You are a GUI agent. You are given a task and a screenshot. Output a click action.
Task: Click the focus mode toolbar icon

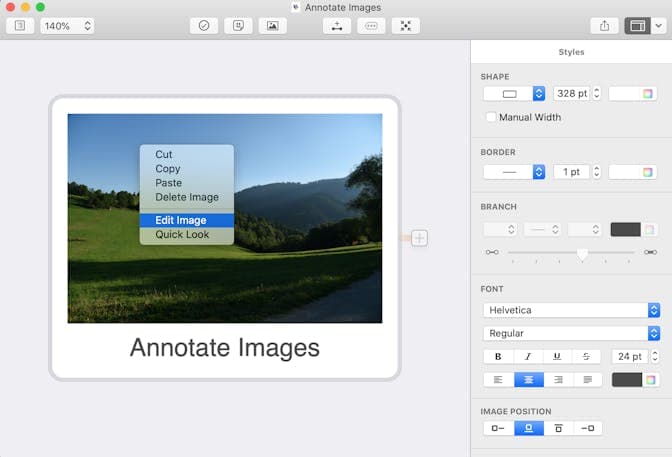pyautogui.click(x=405, y=26)
